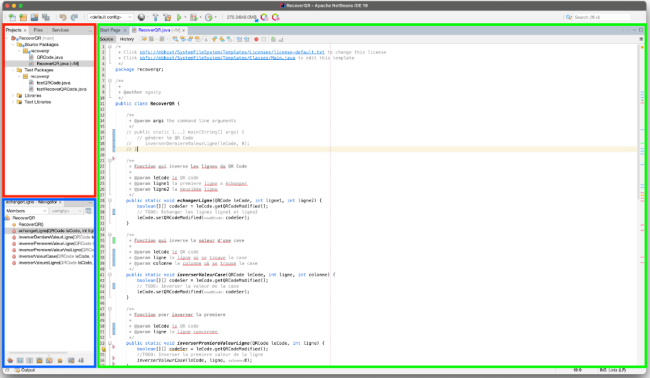Click the Open Project toolbar icon
650x378 pixels.
point(34,17)
